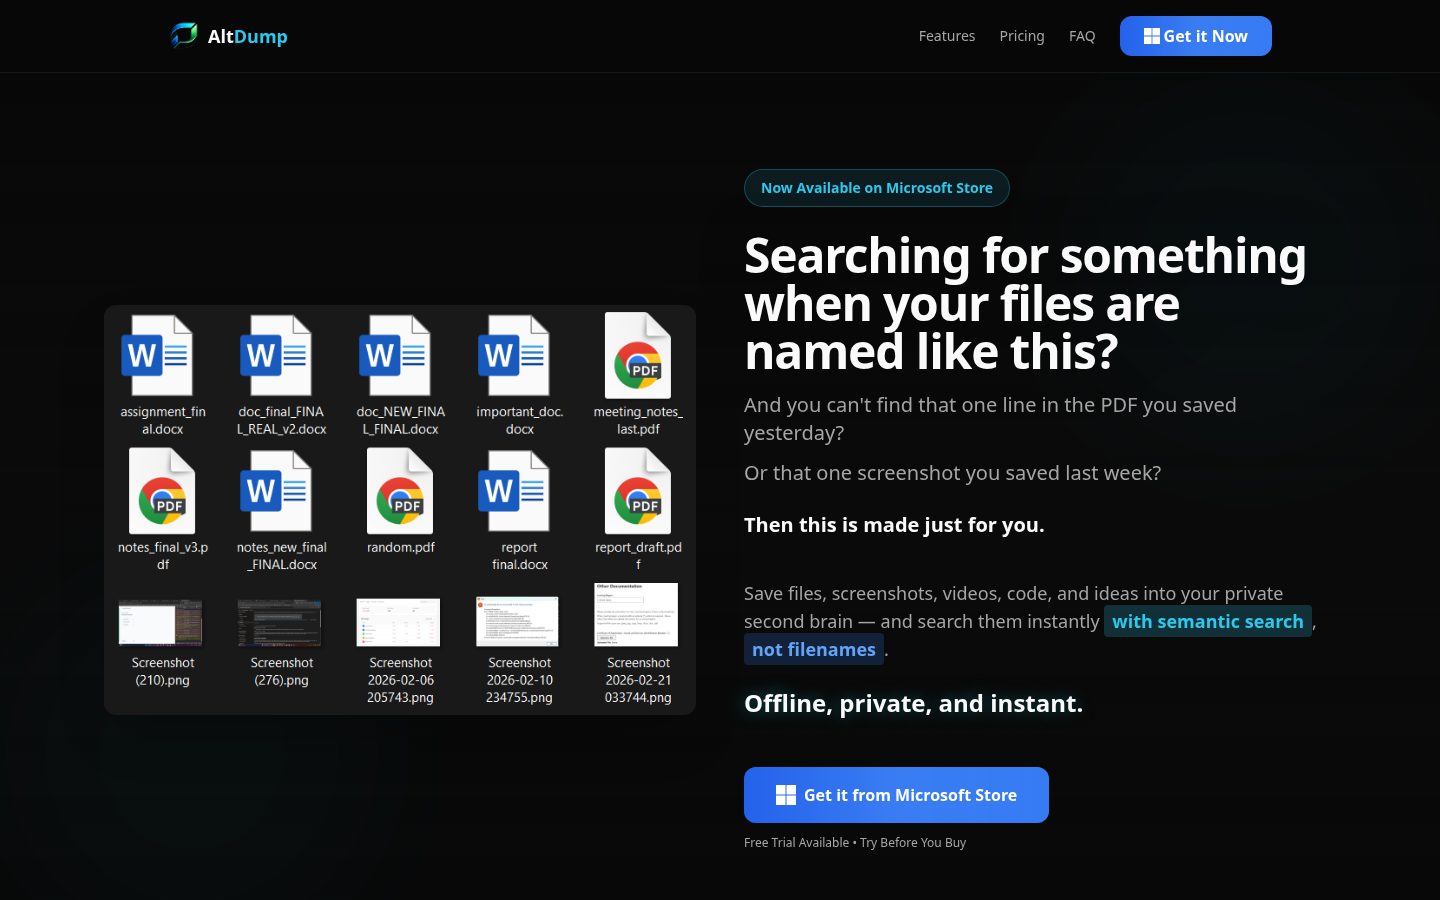Click the report final.docx Word icon
This screenshot has width=1440, height=900.
(514, 491)
